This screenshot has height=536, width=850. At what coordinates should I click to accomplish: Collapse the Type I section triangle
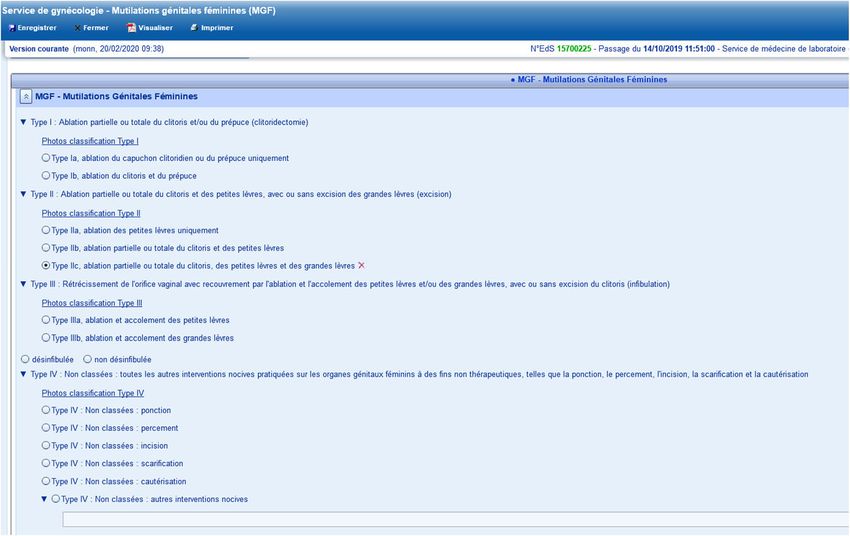23,122
